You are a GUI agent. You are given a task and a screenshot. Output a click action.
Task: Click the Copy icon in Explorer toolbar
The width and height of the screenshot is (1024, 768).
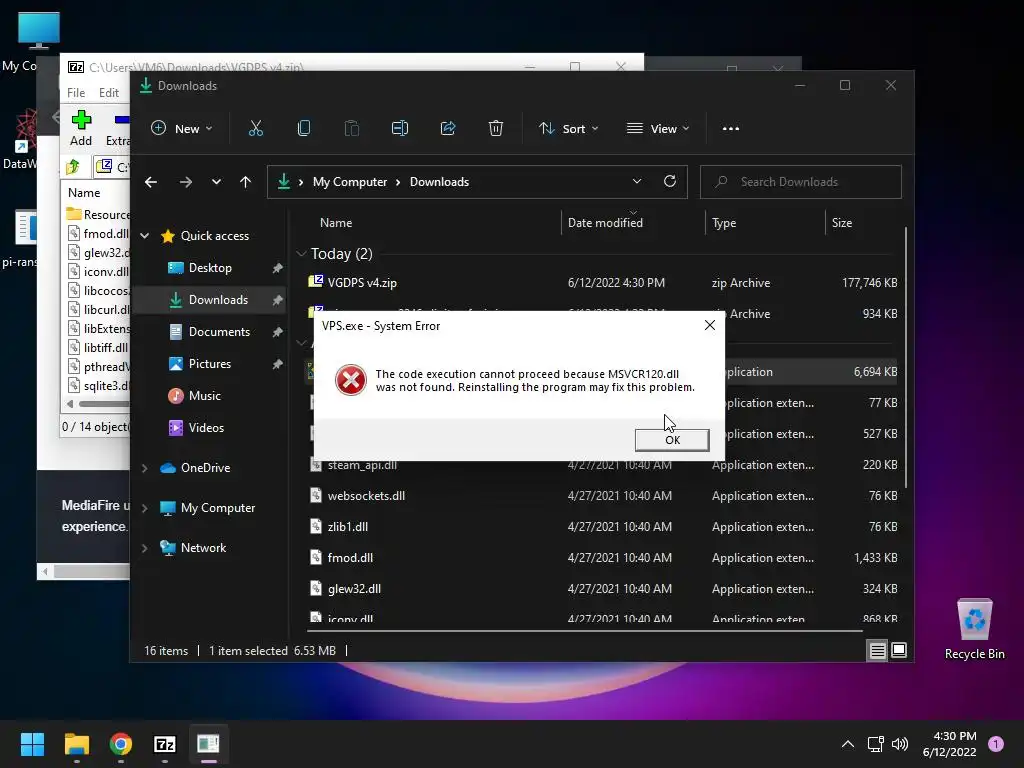304,129
